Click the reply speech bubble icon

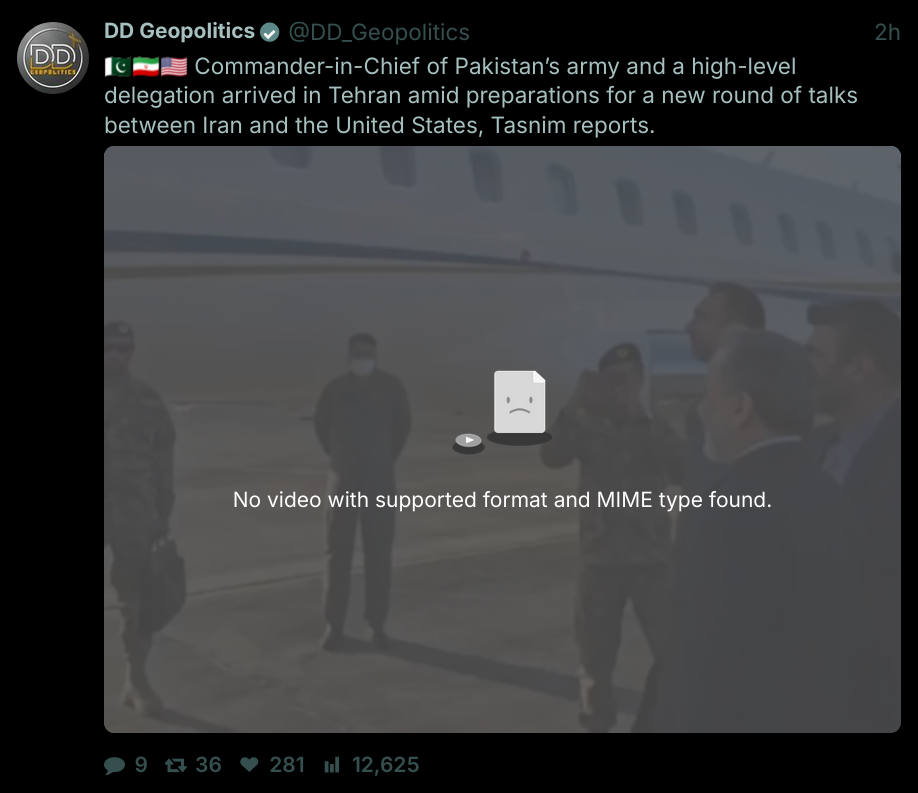[115, 766]
